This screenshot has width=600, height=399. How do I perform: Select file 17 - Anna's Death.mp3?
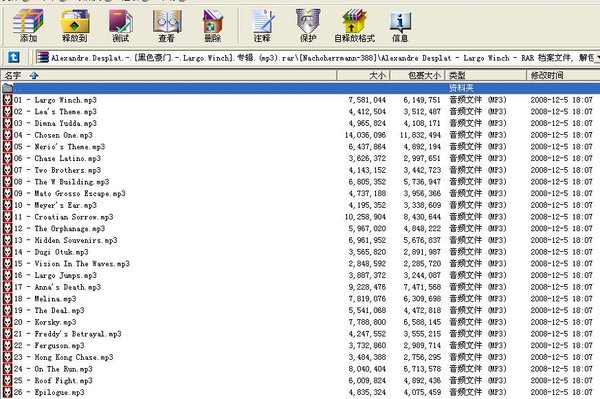coord(57,287)
